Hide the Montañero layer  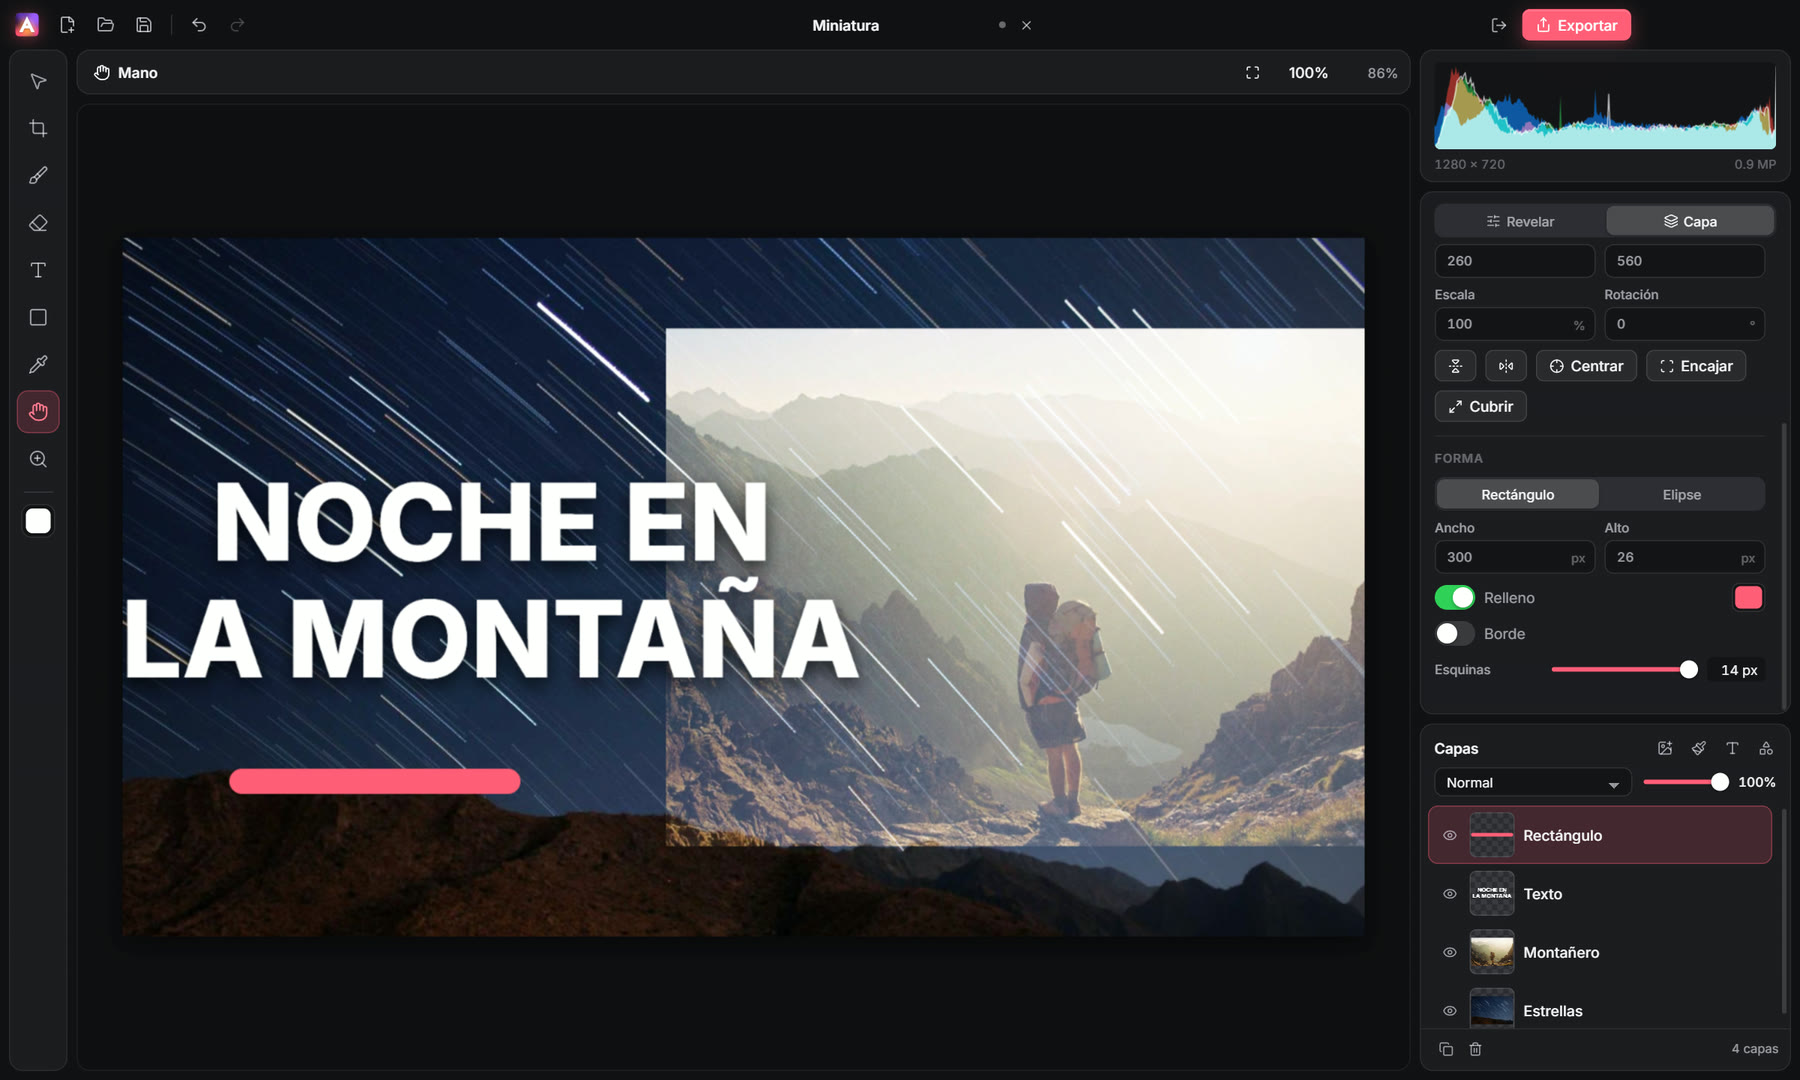click(1449, 952)
